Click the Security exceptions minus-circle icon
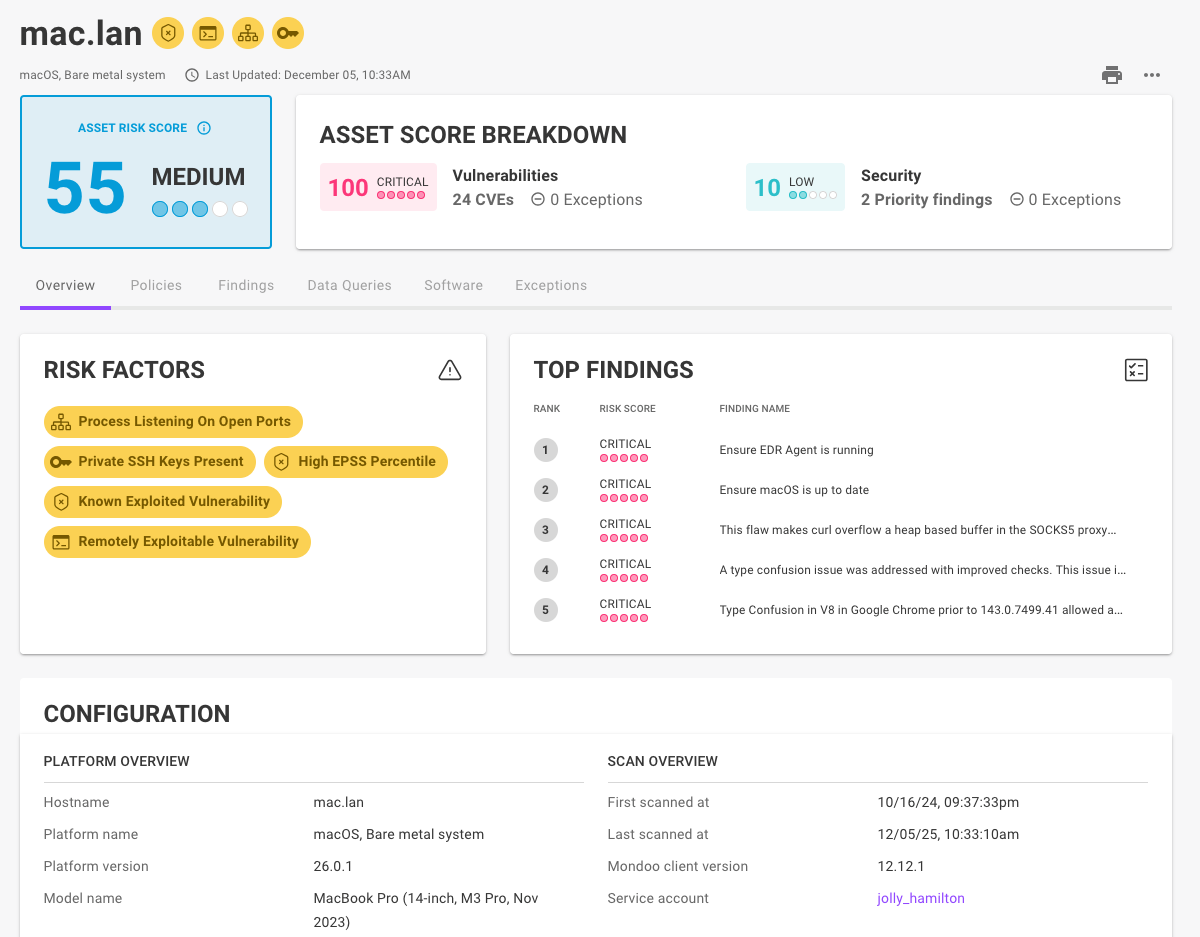Image resolution: width=1200 pixels, height=937 pixels. tap(1017, 199)
